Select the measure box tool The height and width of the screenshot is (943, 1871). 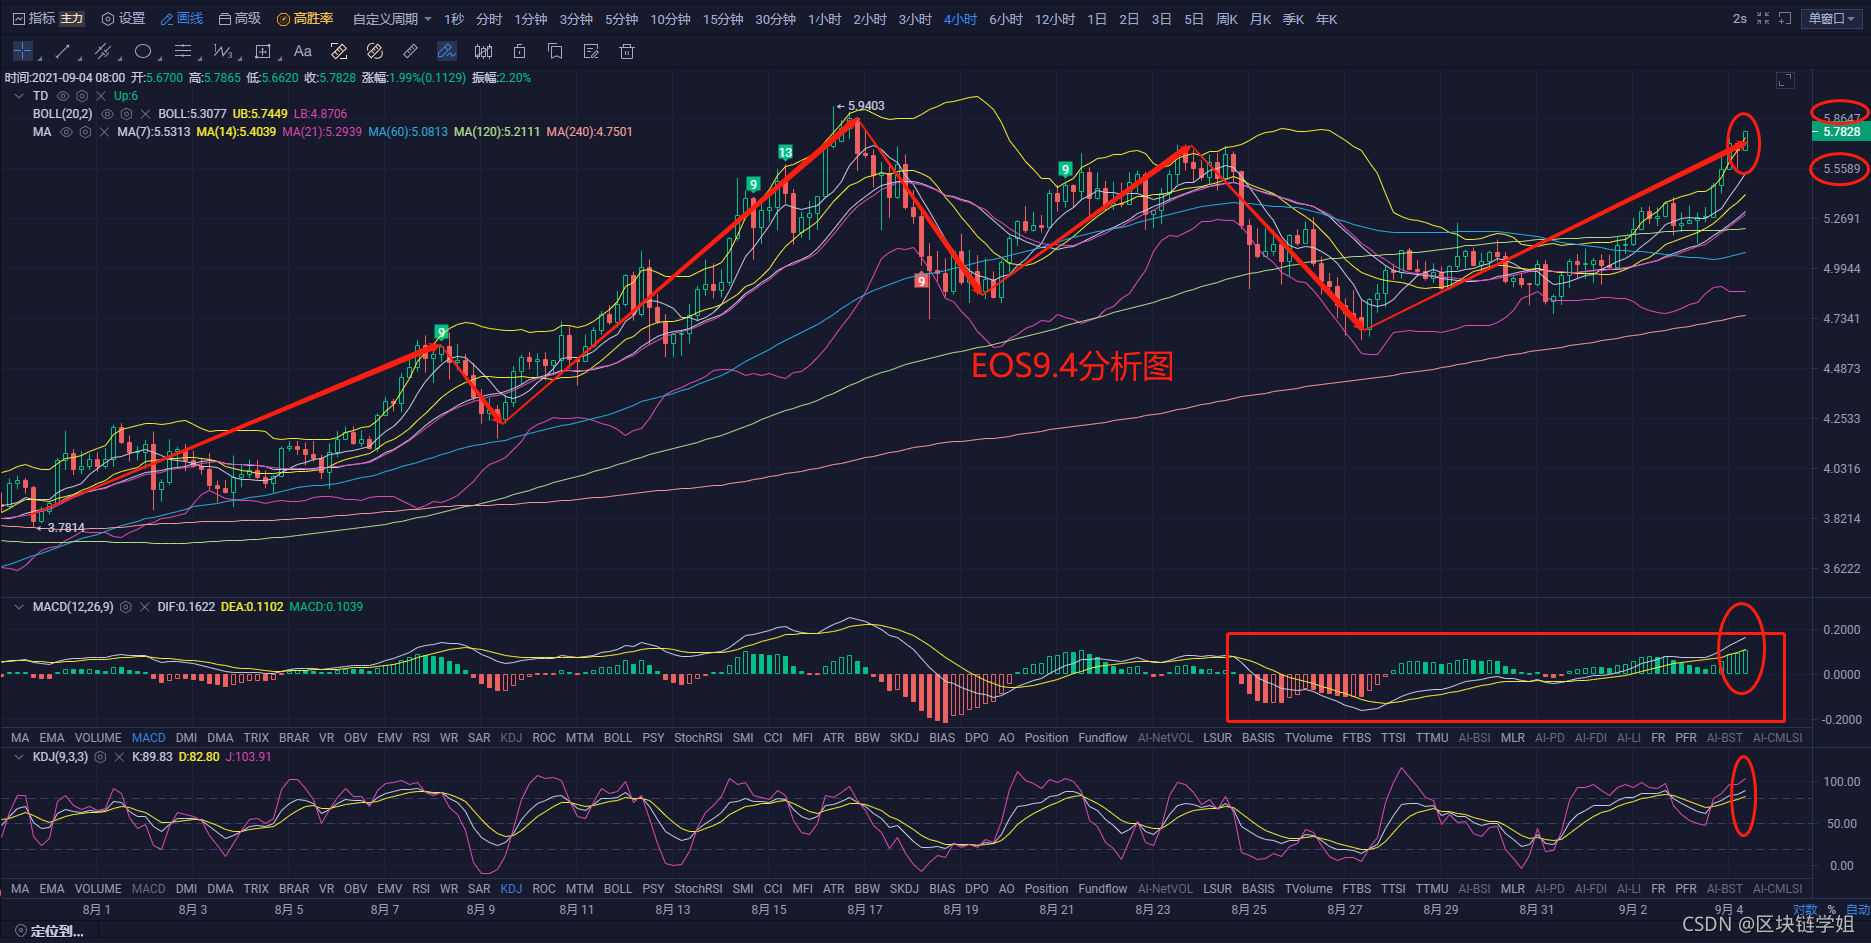[x=263, y=51]
